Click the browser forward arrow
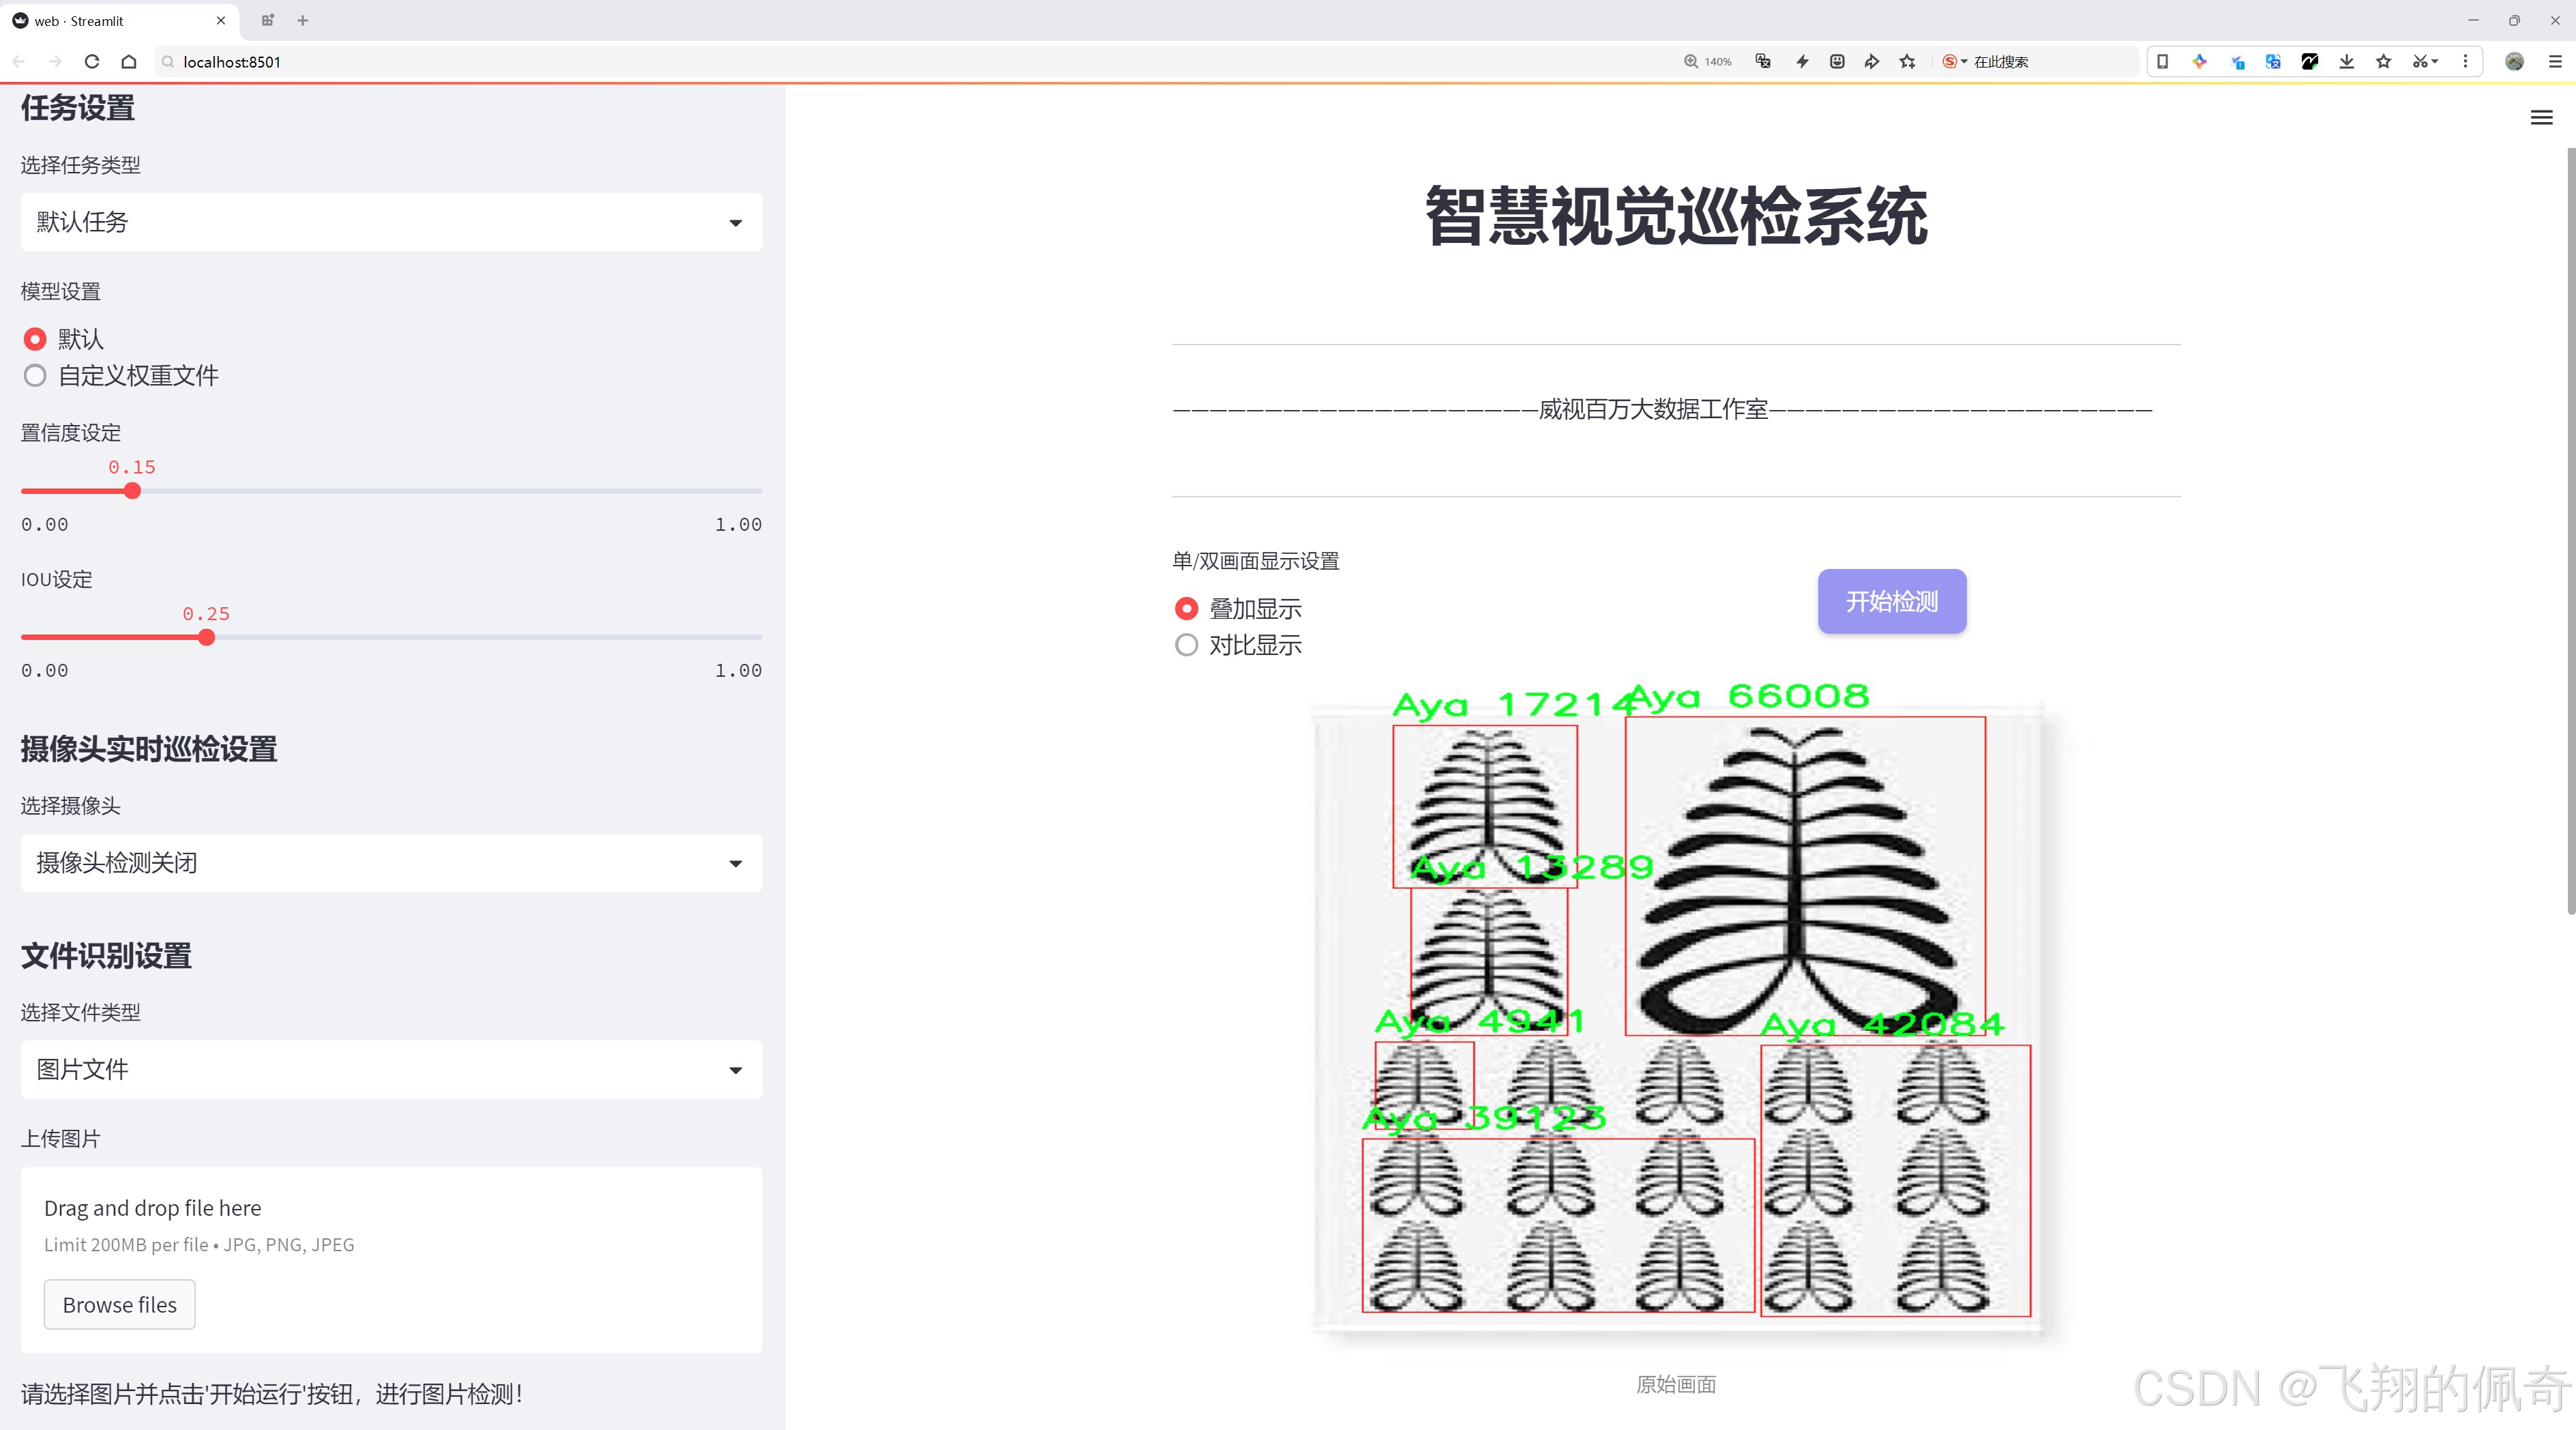 pos(55,61)
